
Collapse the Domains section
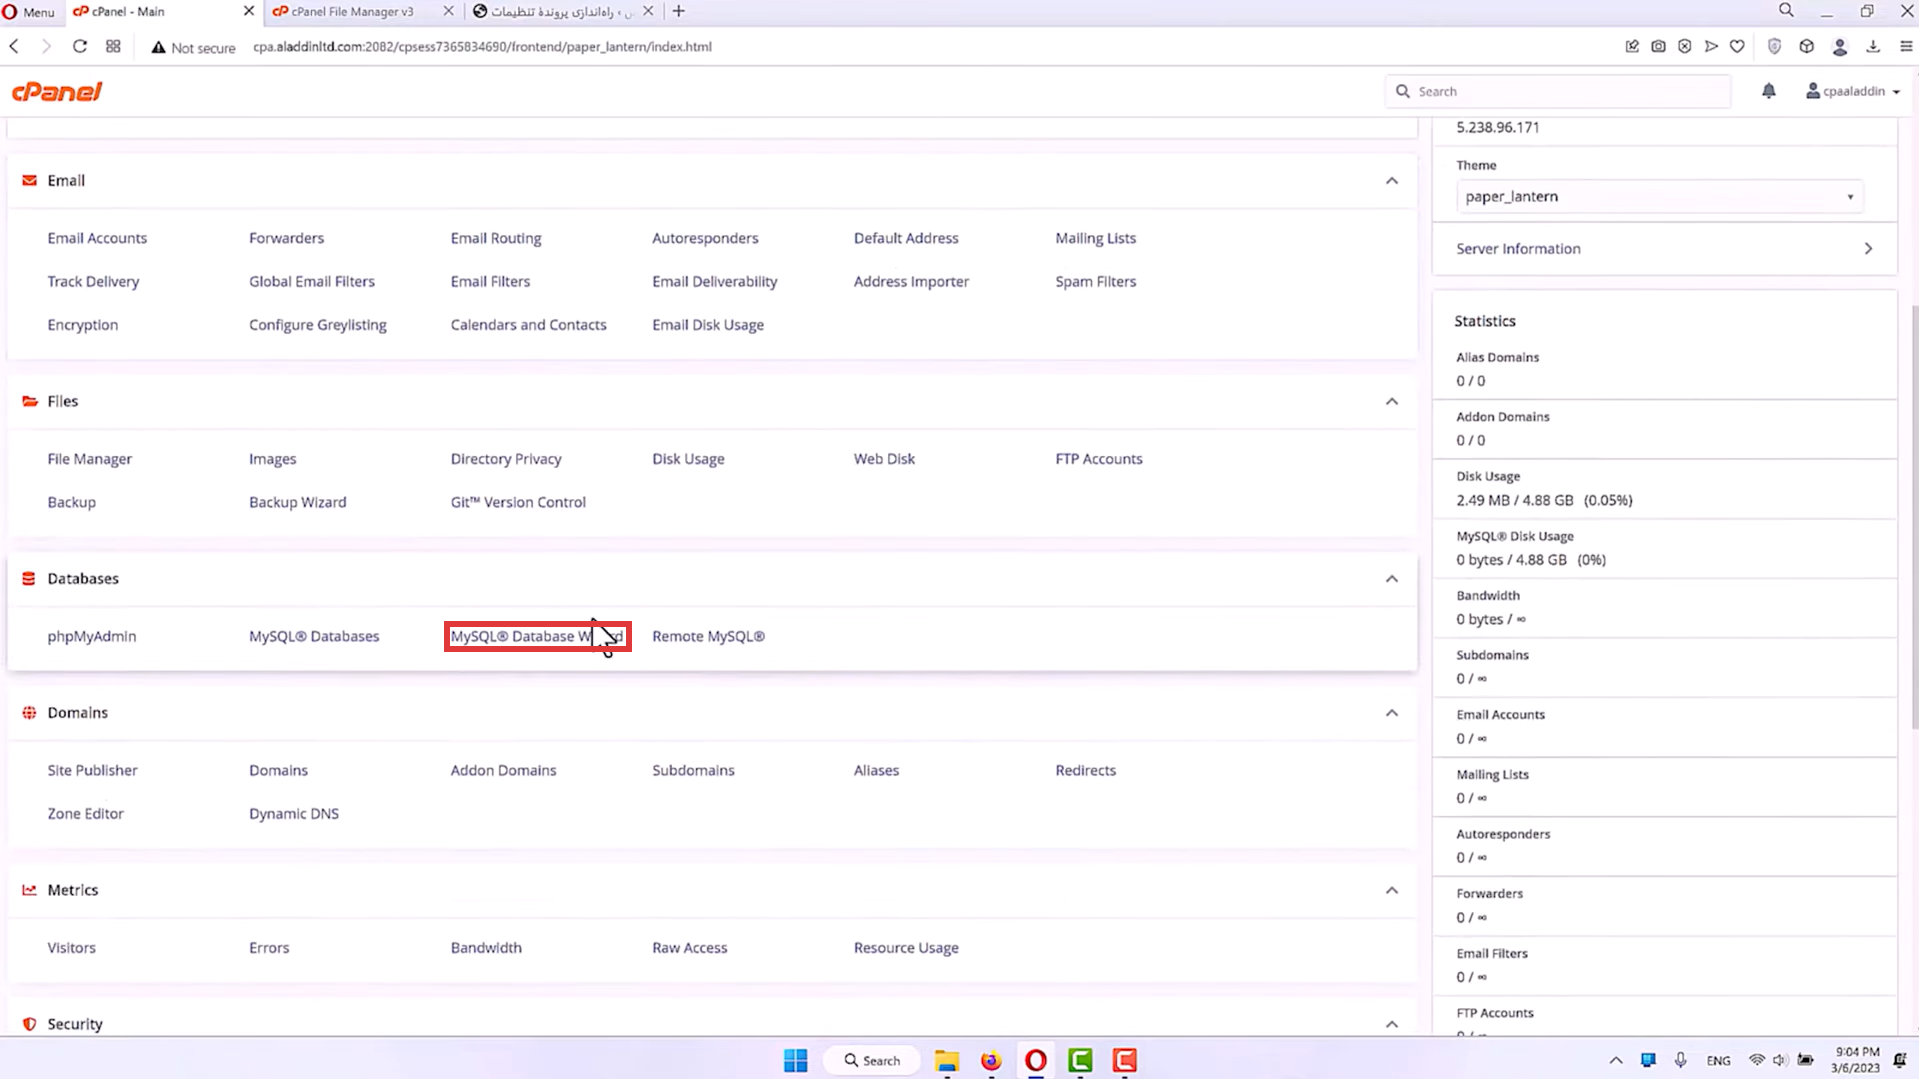pos(1391,713)
